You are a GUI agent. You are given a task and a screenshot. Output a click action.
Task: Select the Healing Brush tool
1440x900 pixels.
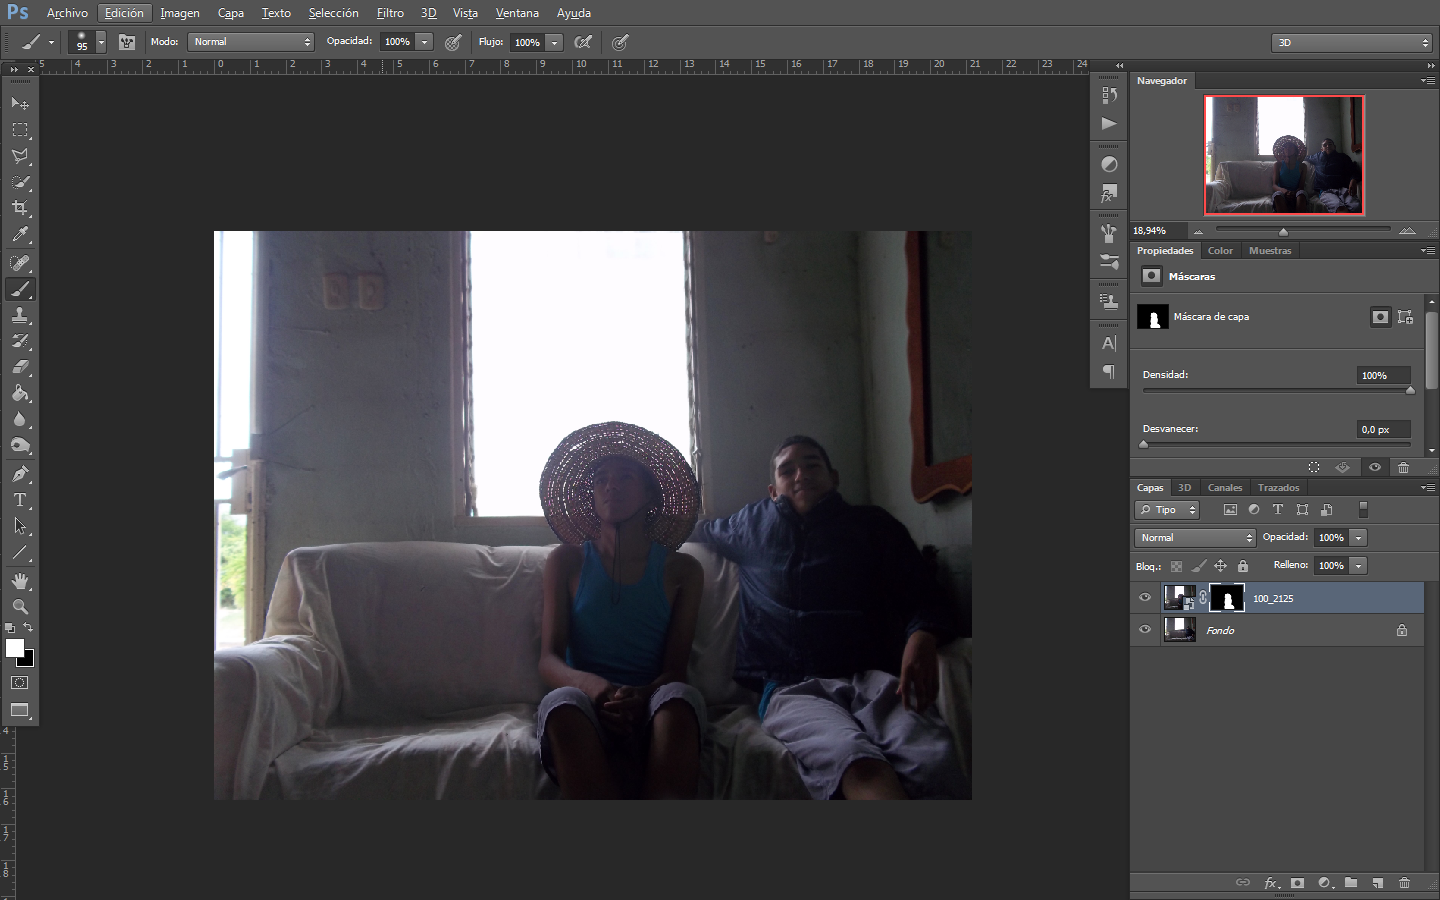point(20,263)
